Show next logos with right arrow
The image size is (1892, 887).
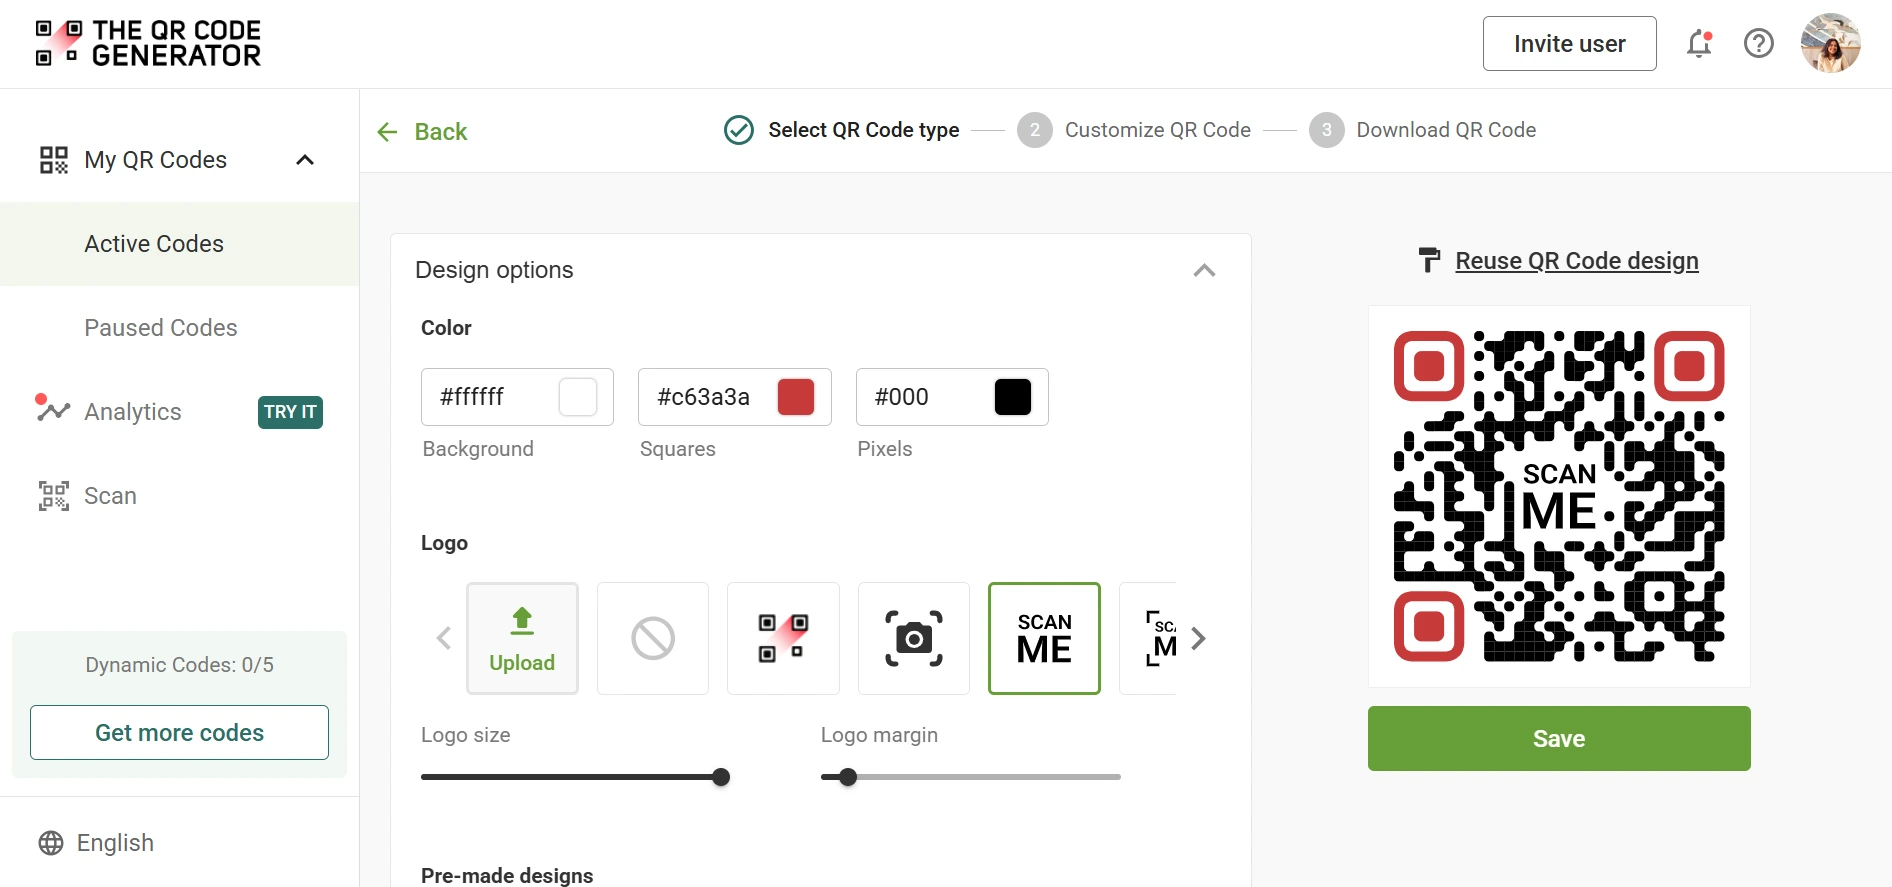[x=1199, y=638]
